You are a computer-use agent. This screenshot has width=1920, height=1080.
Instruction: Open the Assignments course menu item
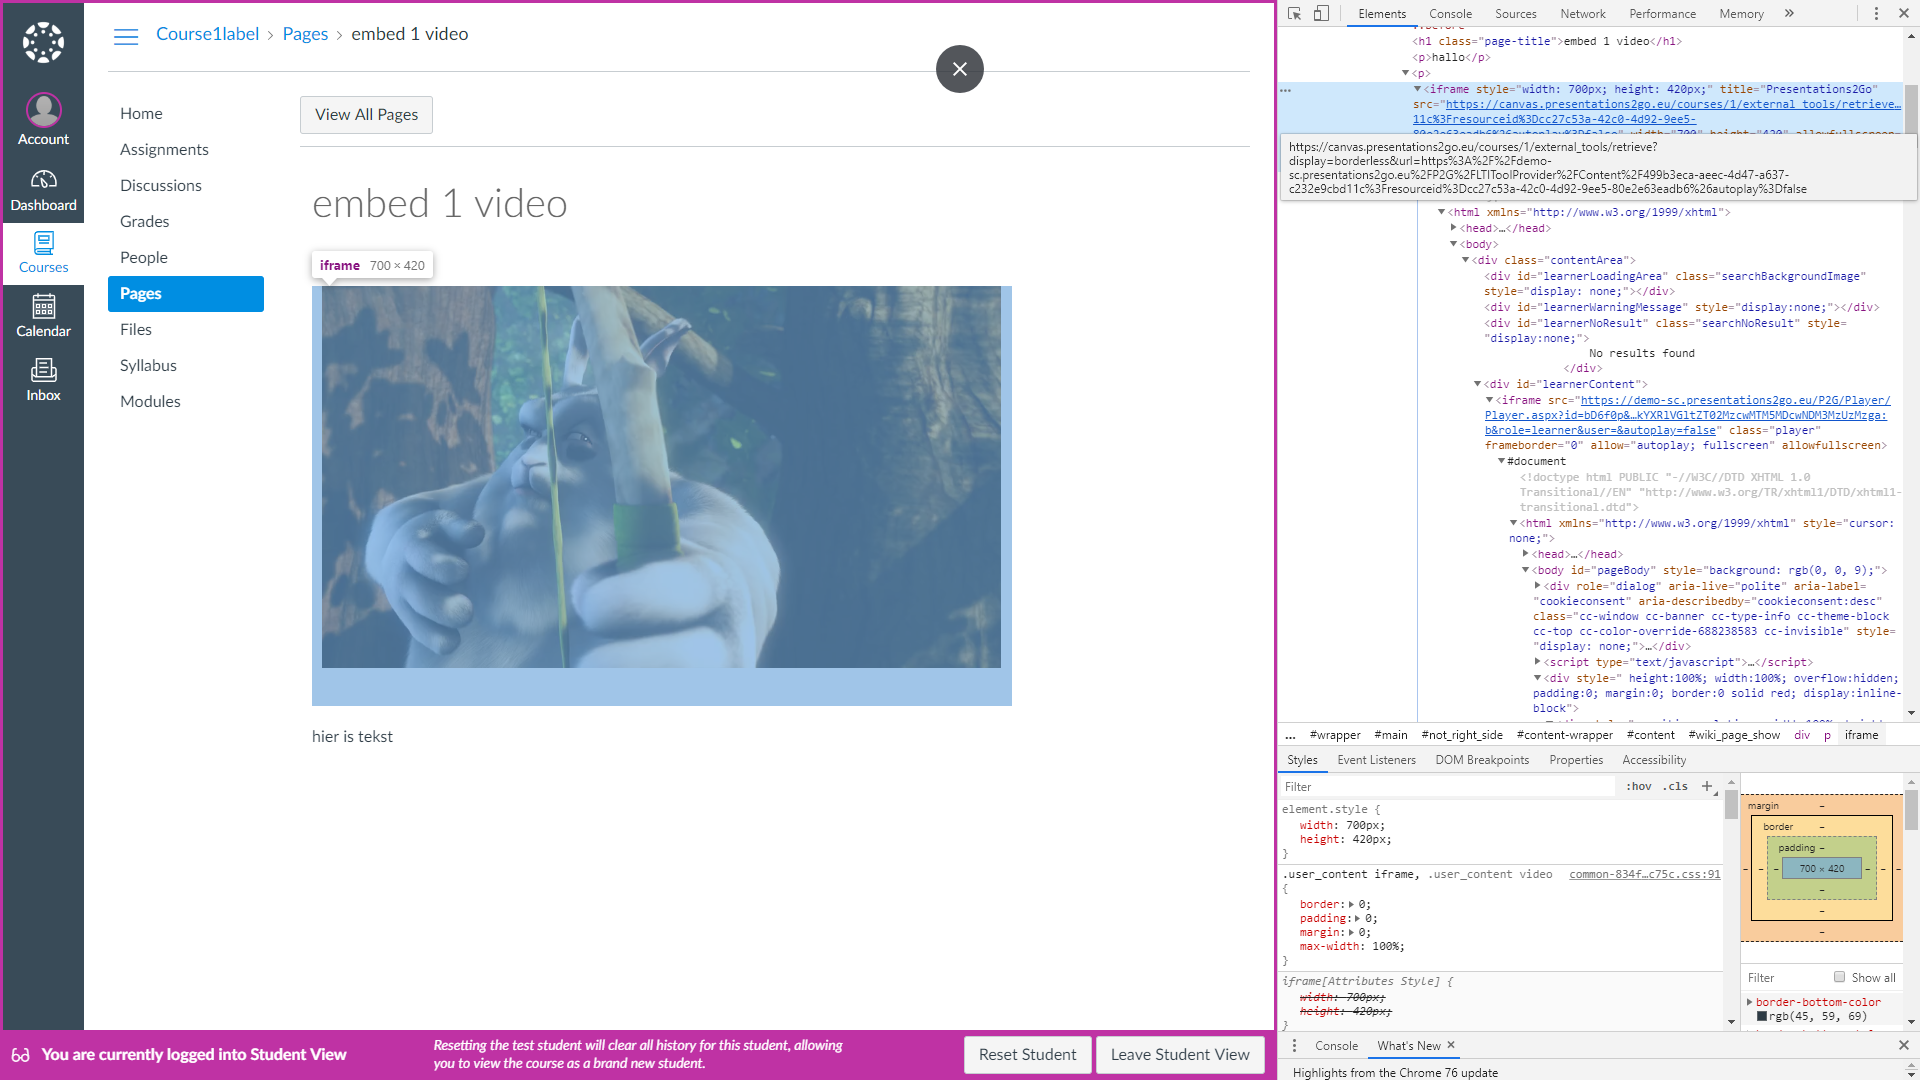(x=164, y=150)
